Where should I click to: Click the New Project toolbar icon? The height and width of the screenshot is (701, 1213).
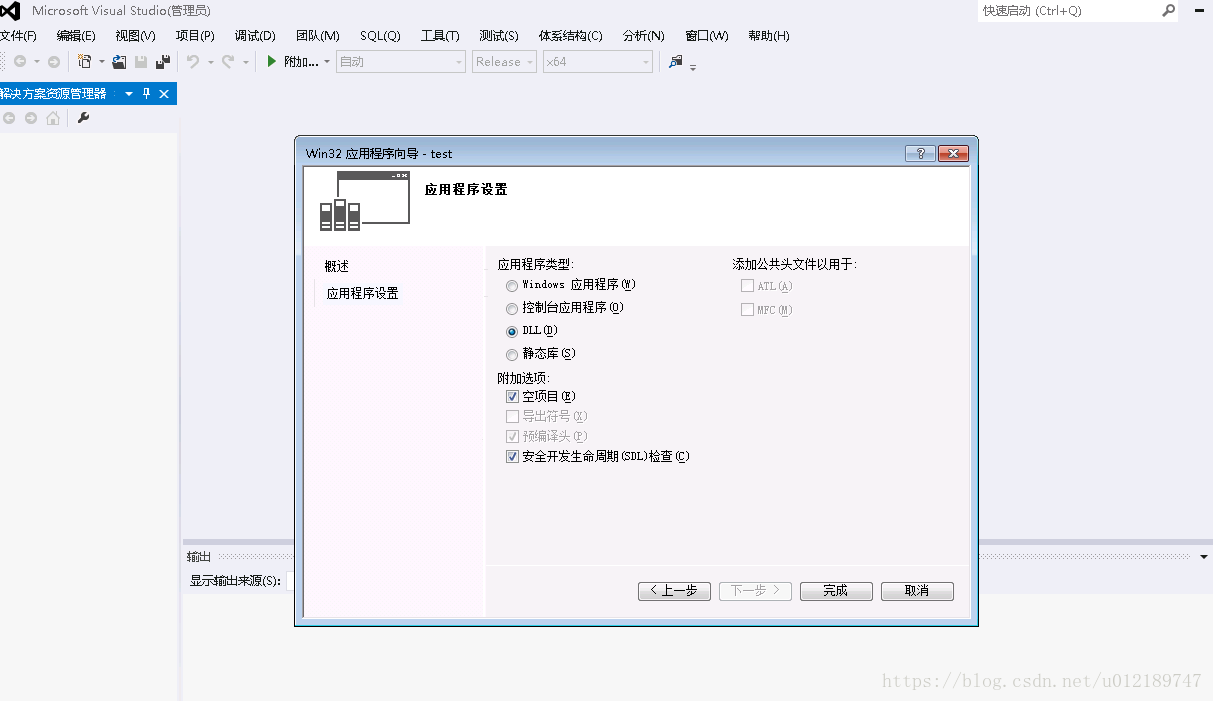[x=85, y=62]
